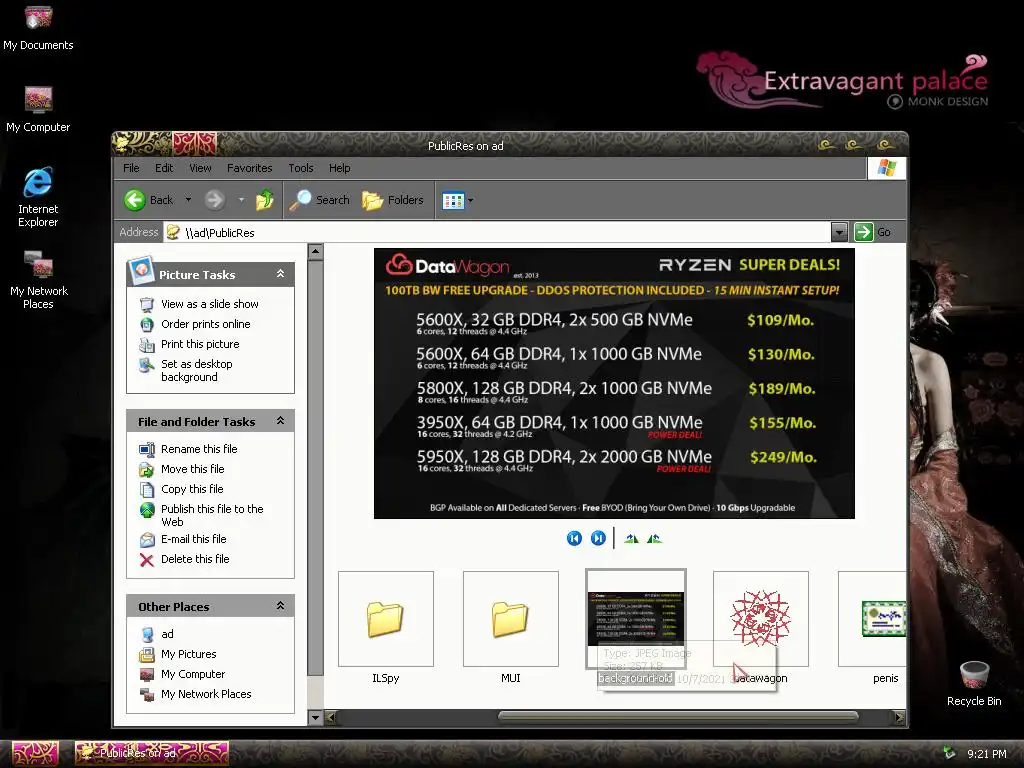Click E-mail this file envelope icon
The height and width of the screenshot is (768, 1024).
pyautogui.click(x=147, y=539)
